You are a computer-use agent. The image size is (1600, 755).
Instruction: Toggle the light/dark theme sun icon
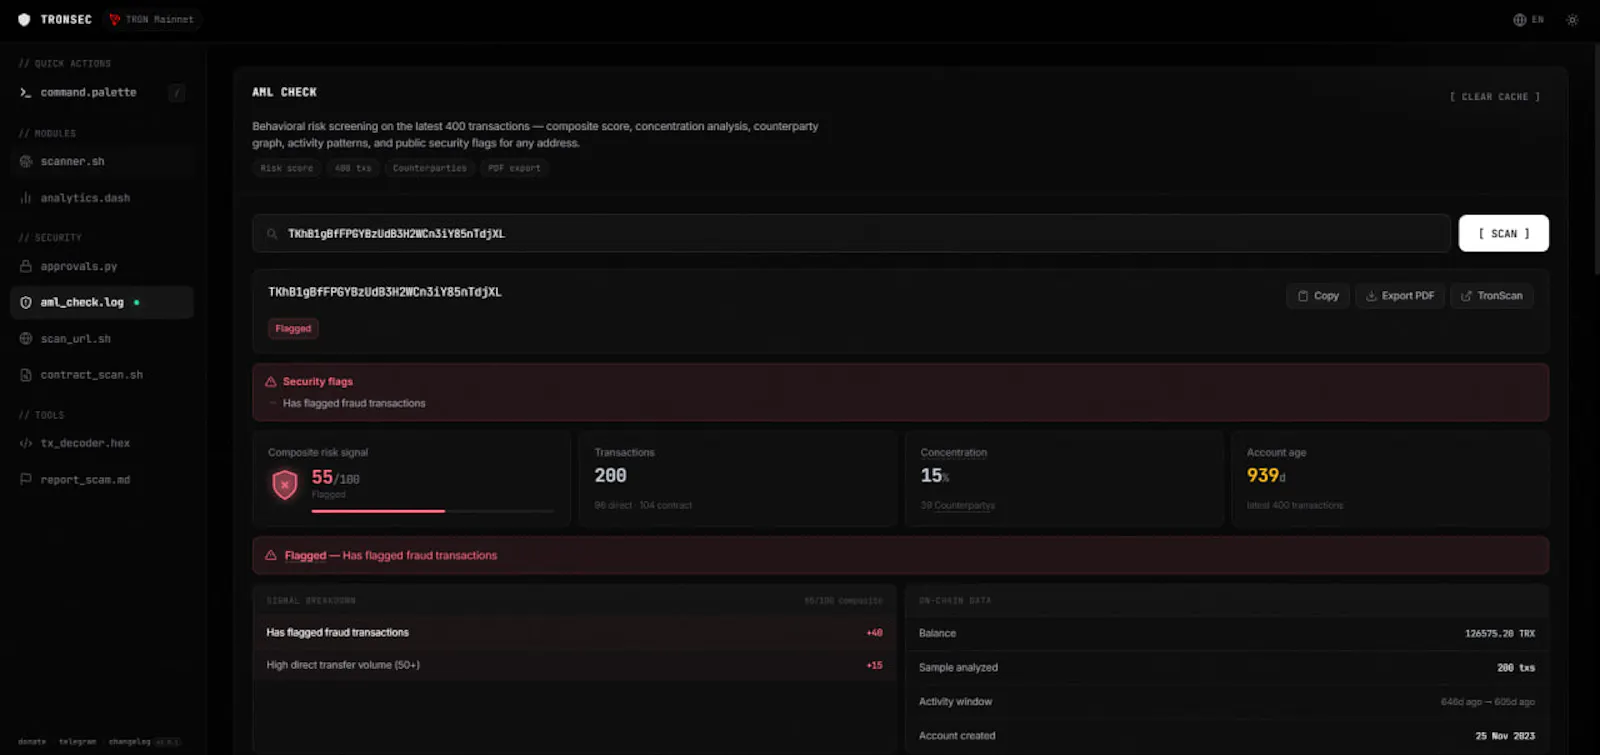(x=1572, y=19)
